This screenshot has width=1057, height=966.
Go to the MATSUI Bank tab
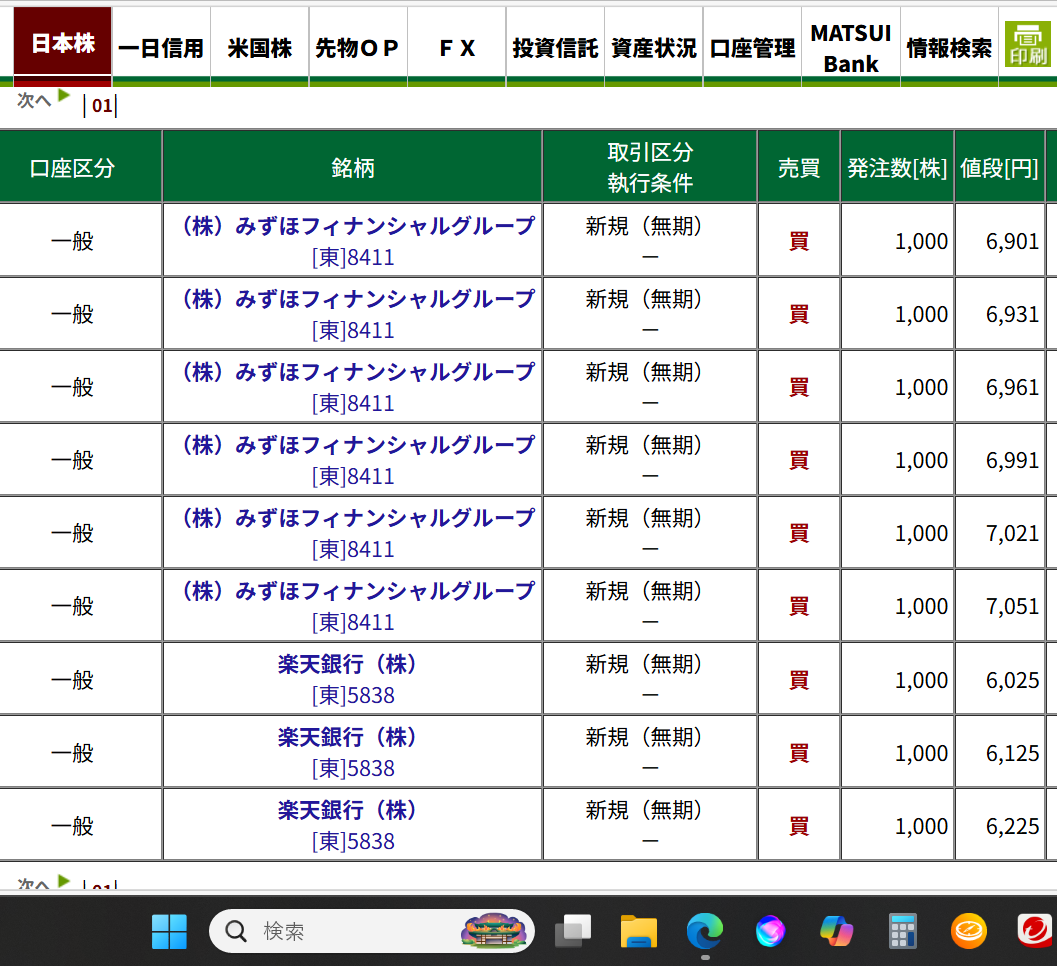click(x=850, y=47)
